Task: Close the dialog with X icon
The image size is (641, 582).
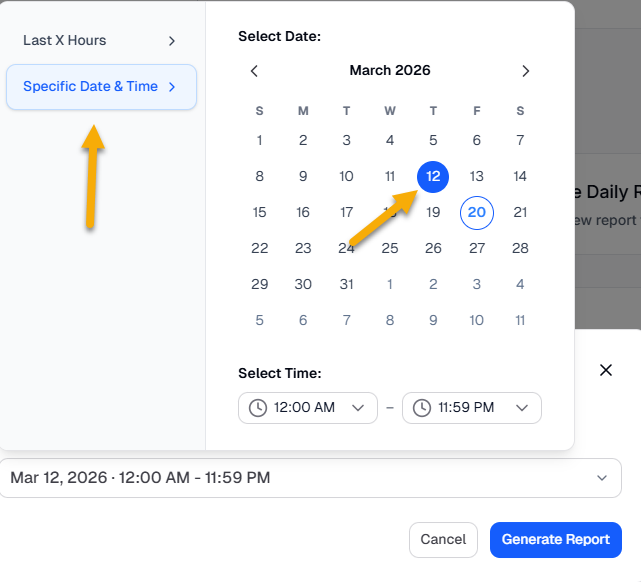Action: pos(605,370)
